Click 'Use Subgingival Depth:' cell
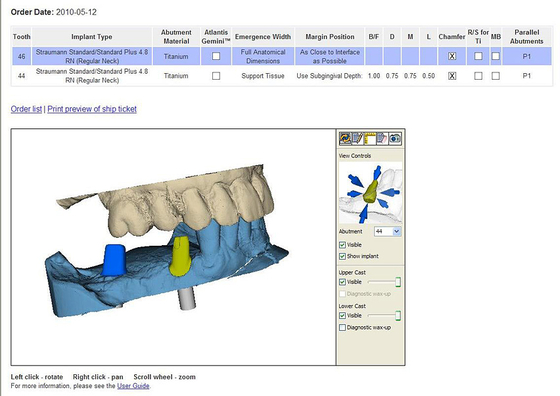 tap(330, 76)
